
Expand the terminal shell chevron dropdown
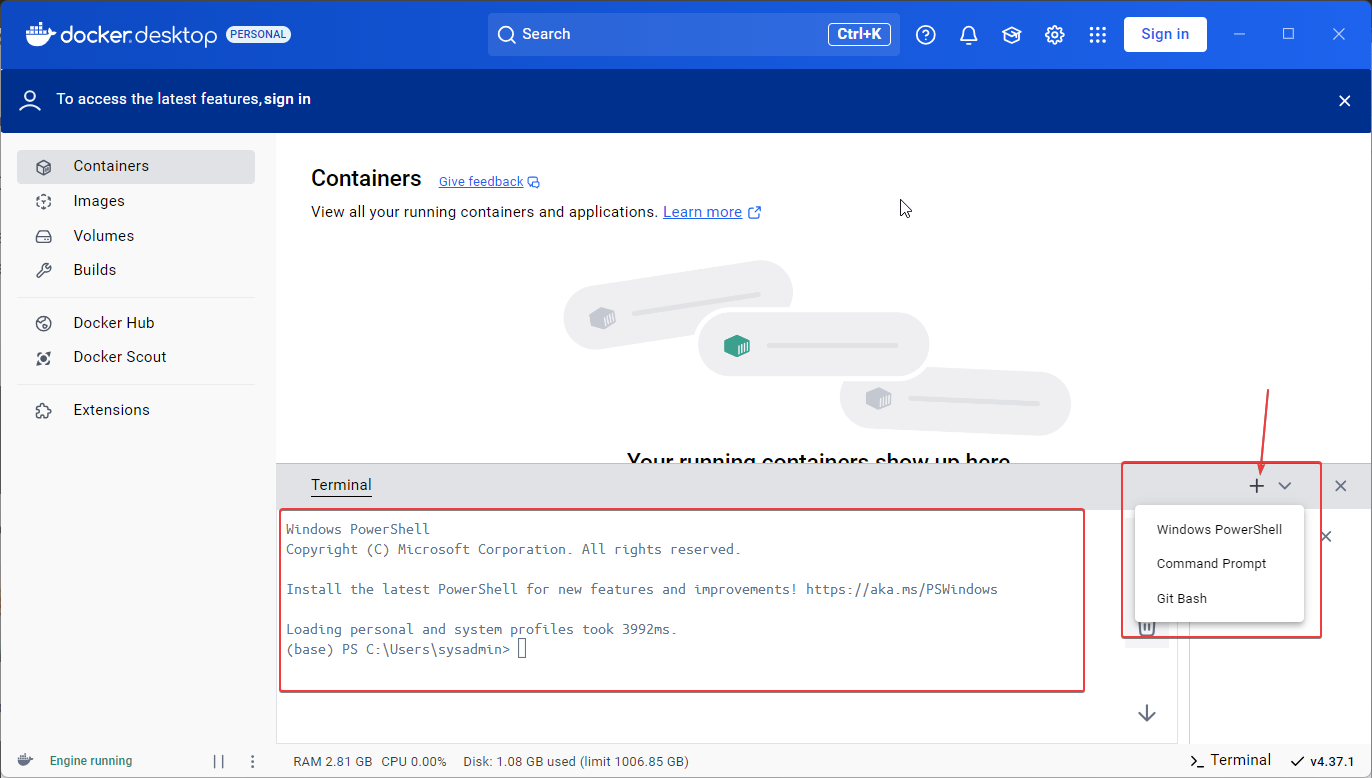coord(1285,486)
